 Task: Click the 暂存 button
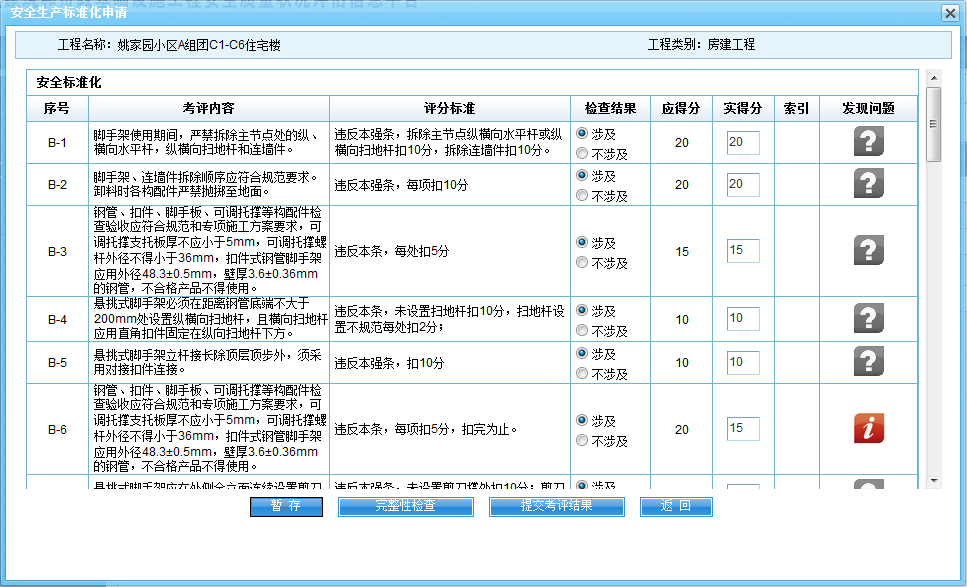(286, 506)
